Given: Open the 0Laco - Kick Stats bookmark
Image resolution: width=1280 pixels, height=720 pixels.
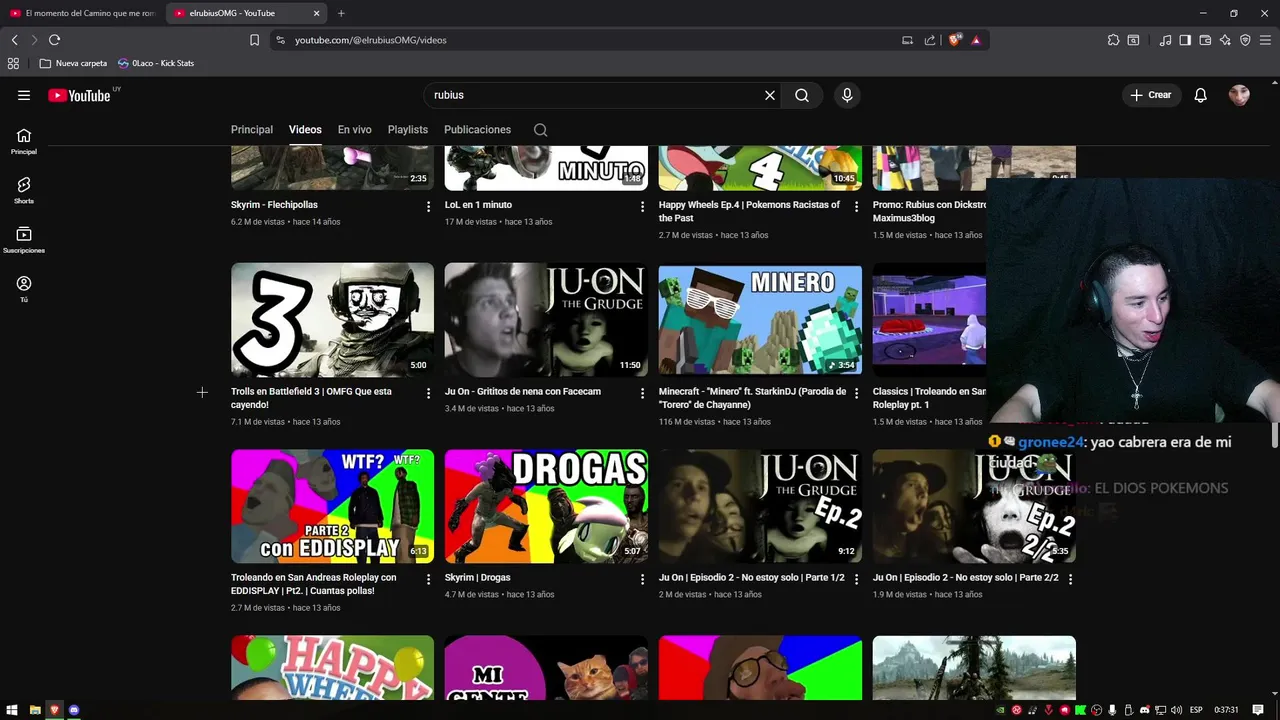Looking at the screenshot, I should [156, 63].
